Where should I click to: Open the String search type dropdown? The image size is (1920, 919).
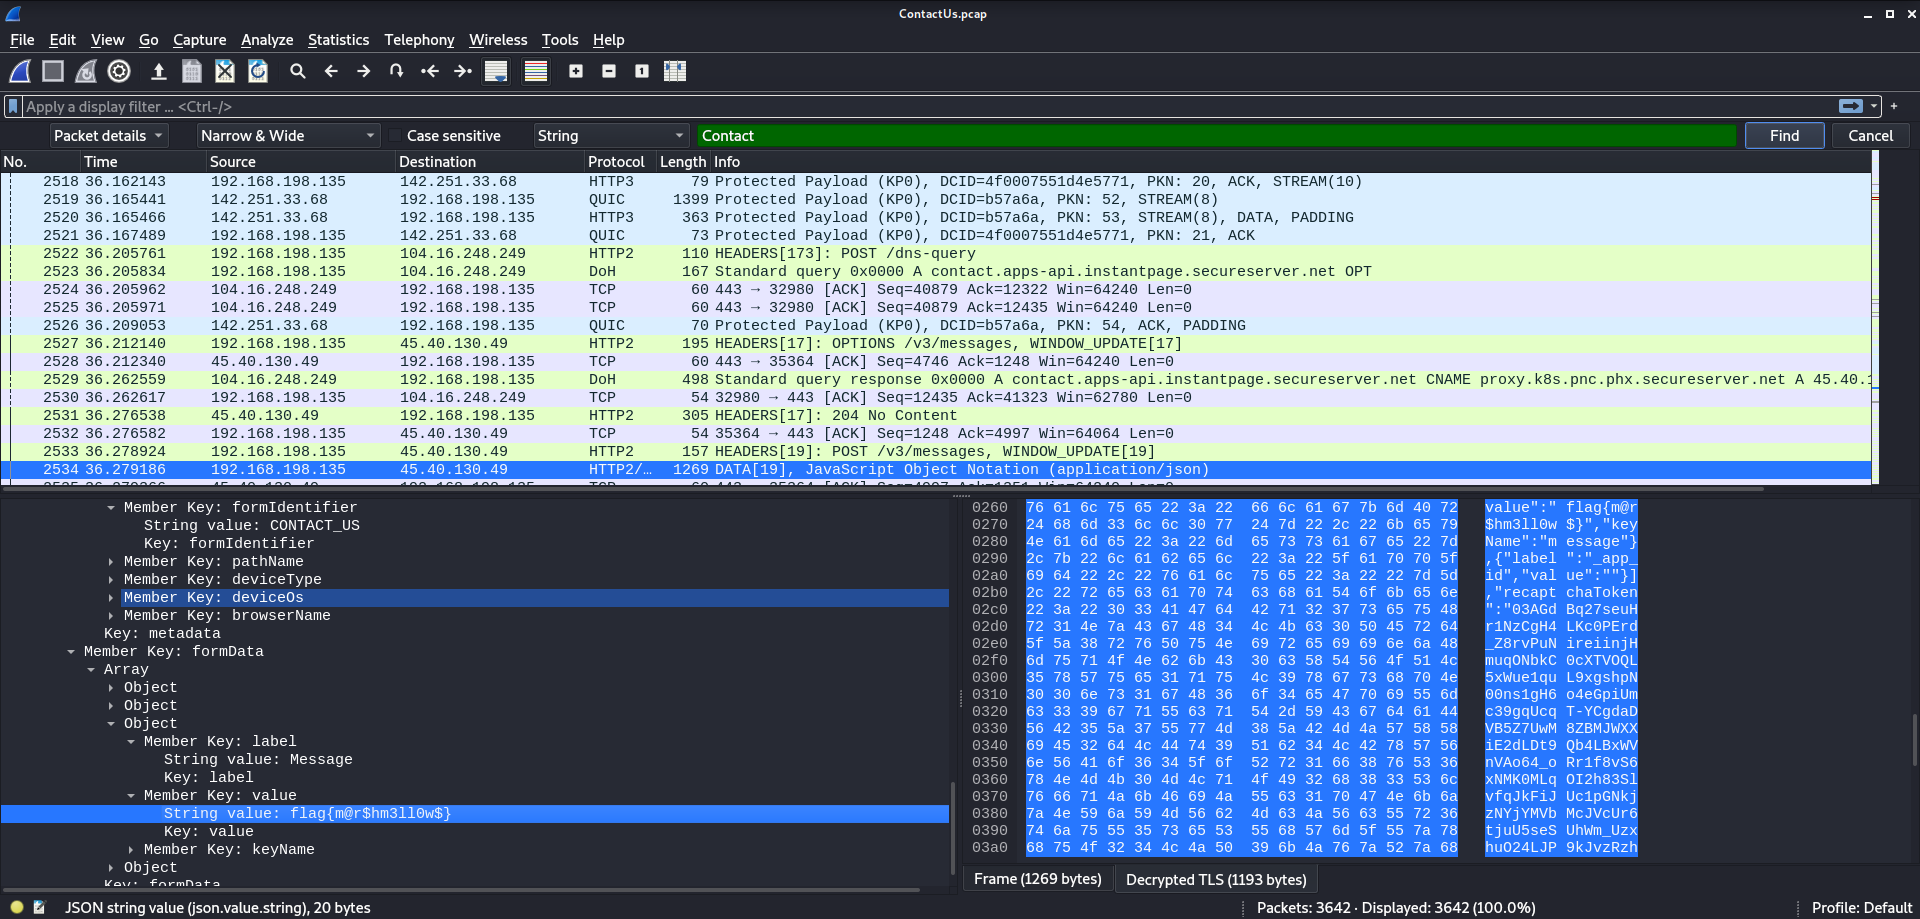611,136
